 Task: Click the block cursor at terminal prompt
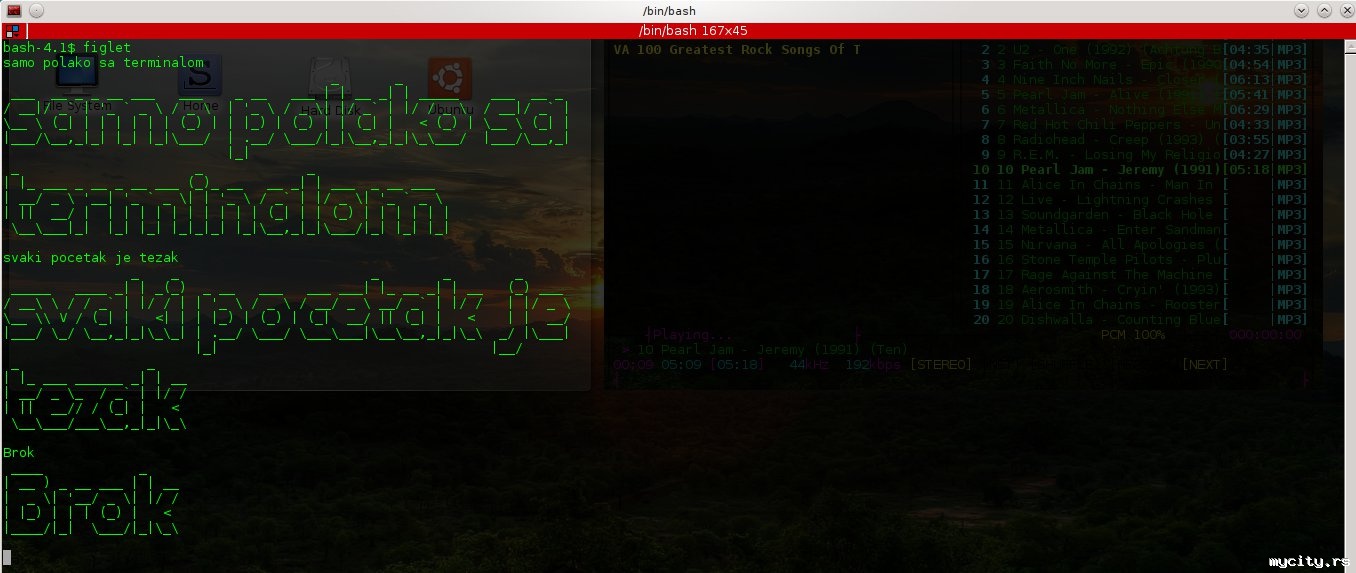coord(7,557)
